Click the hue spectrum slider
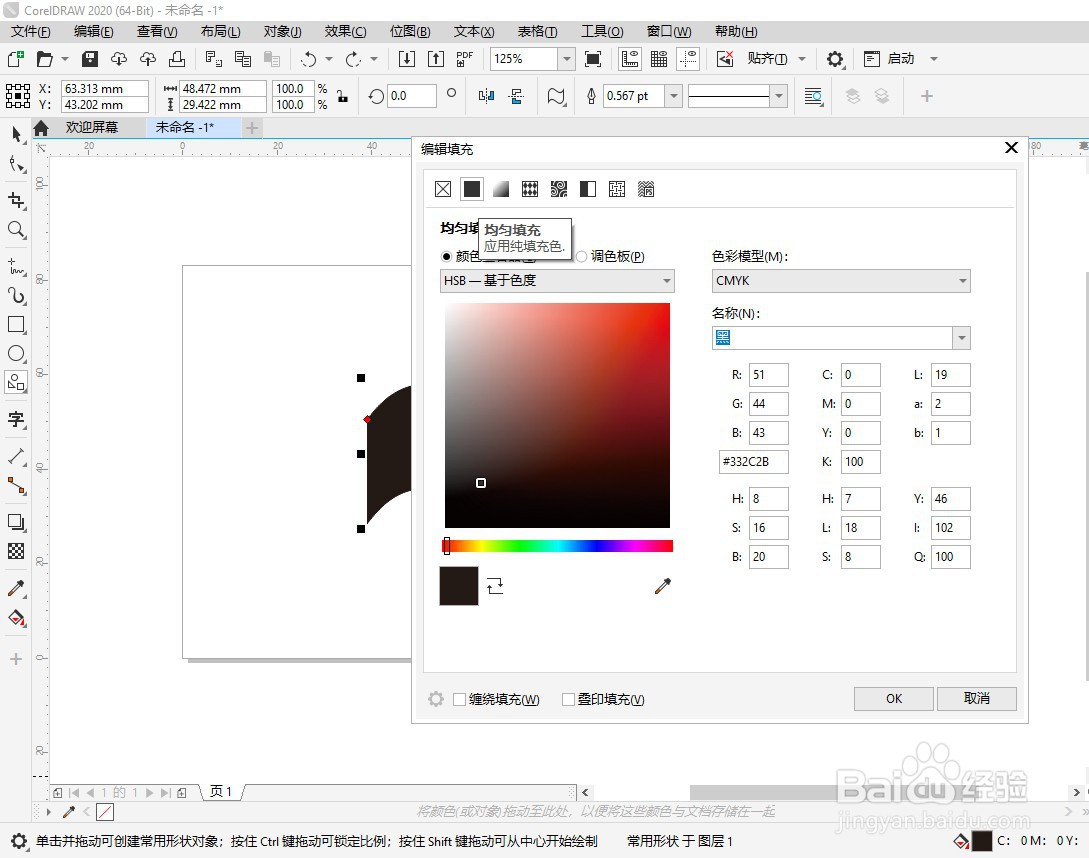 click(x=558, y=546)
